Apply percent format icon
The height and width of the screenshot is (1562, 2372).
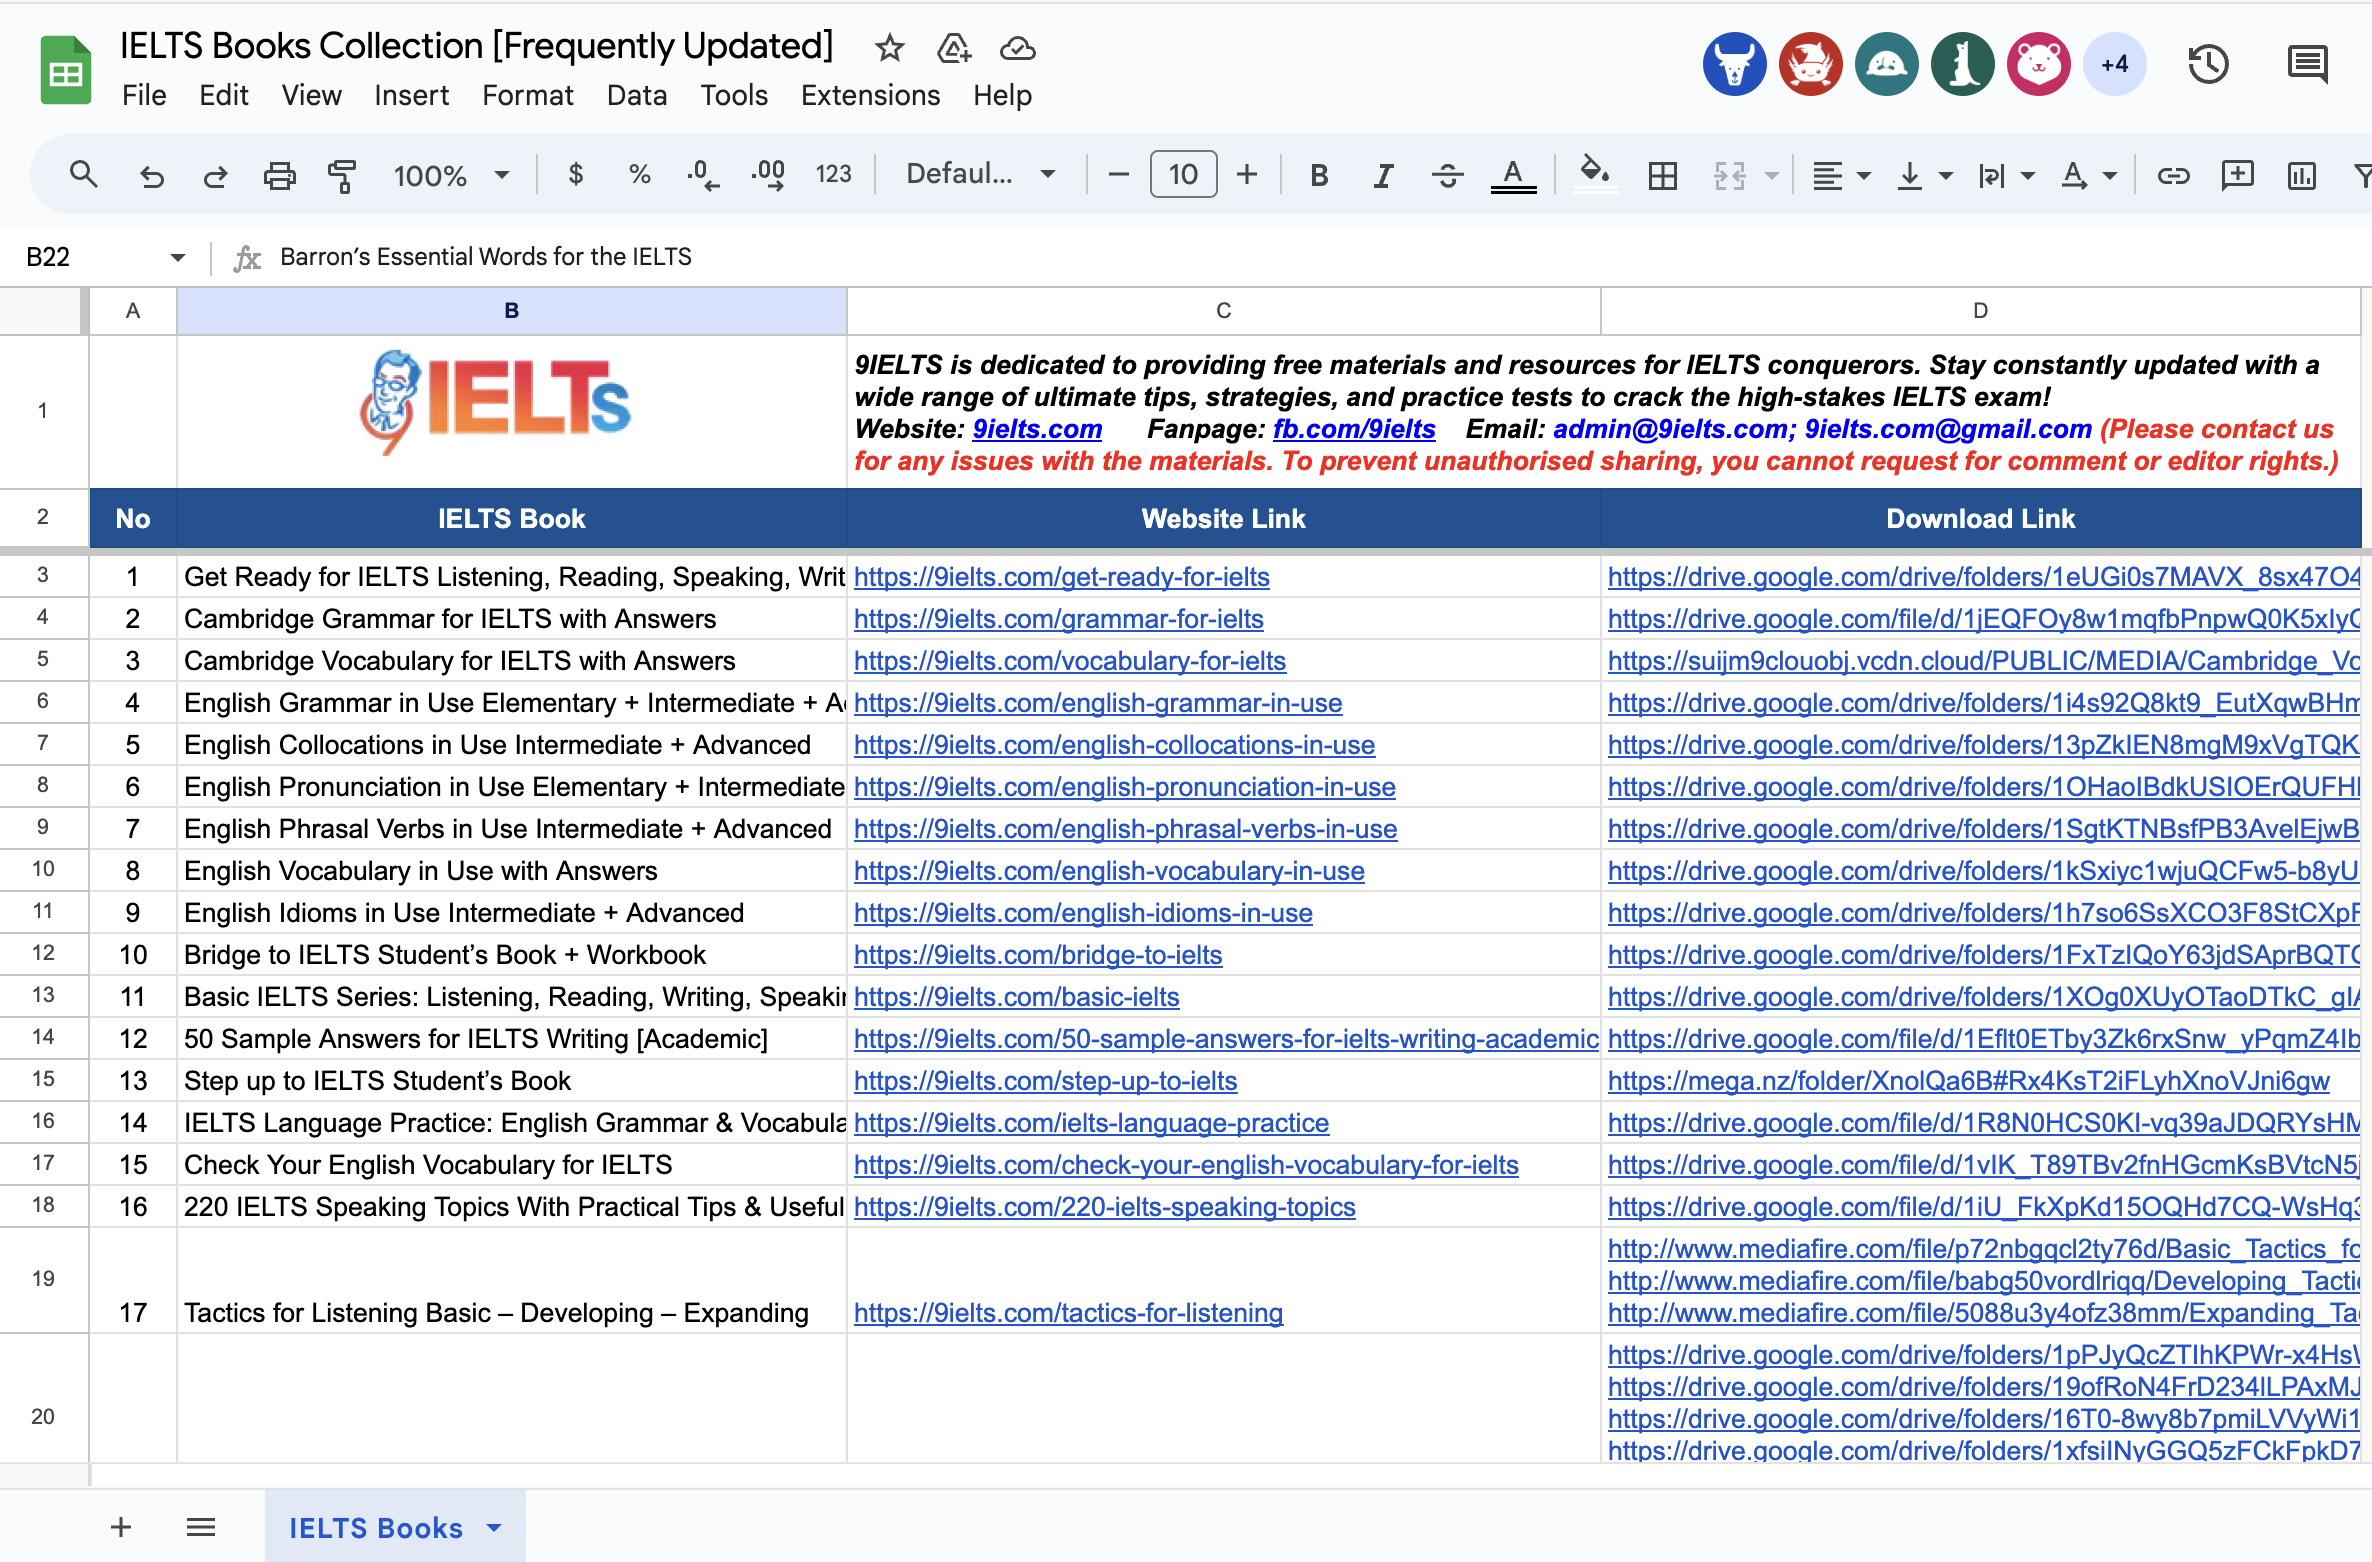(640, 175)
